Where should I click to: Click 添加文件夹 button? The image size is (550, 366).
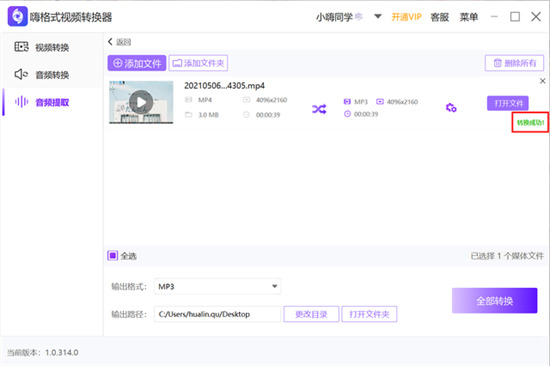click(198, 63)
